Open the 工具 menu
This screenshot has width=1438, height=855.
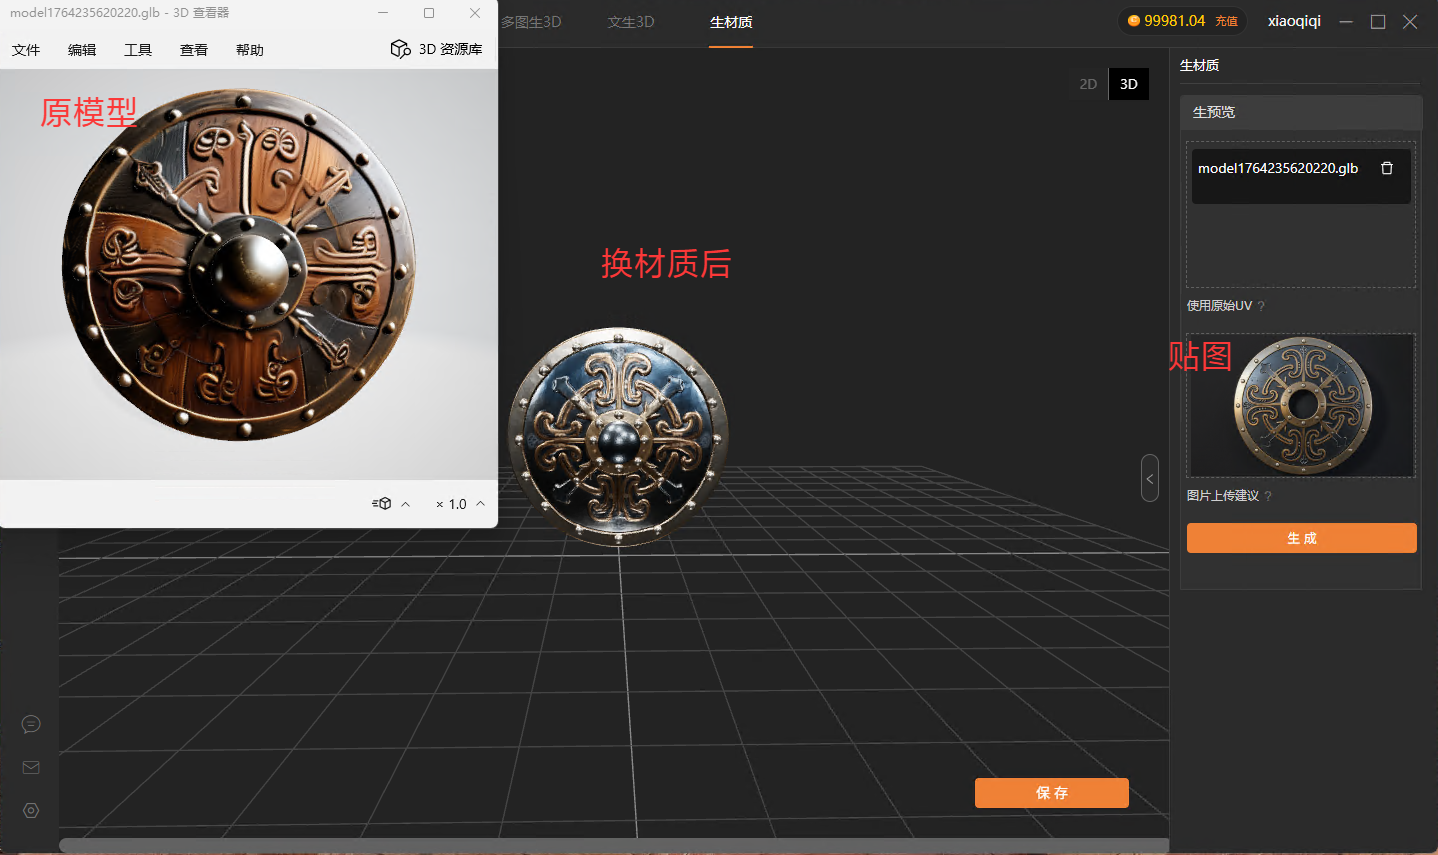point(138,50)
